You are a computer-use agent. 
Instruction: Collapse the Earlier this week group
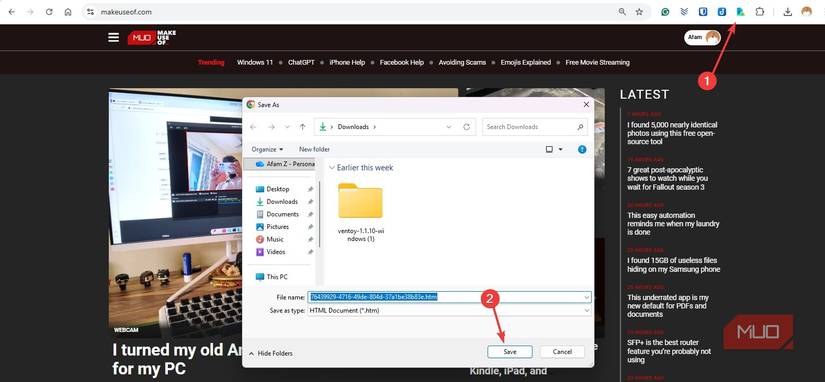[331, 168]
